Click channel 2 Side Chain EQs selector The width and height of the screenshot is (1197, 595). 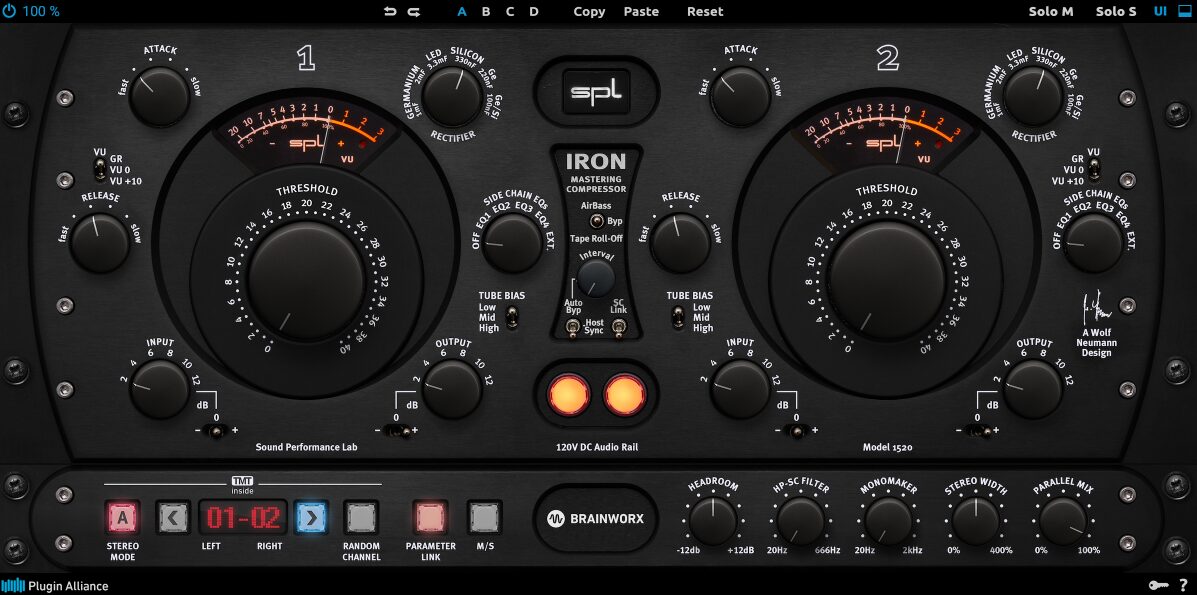[x=1092, y=244]
